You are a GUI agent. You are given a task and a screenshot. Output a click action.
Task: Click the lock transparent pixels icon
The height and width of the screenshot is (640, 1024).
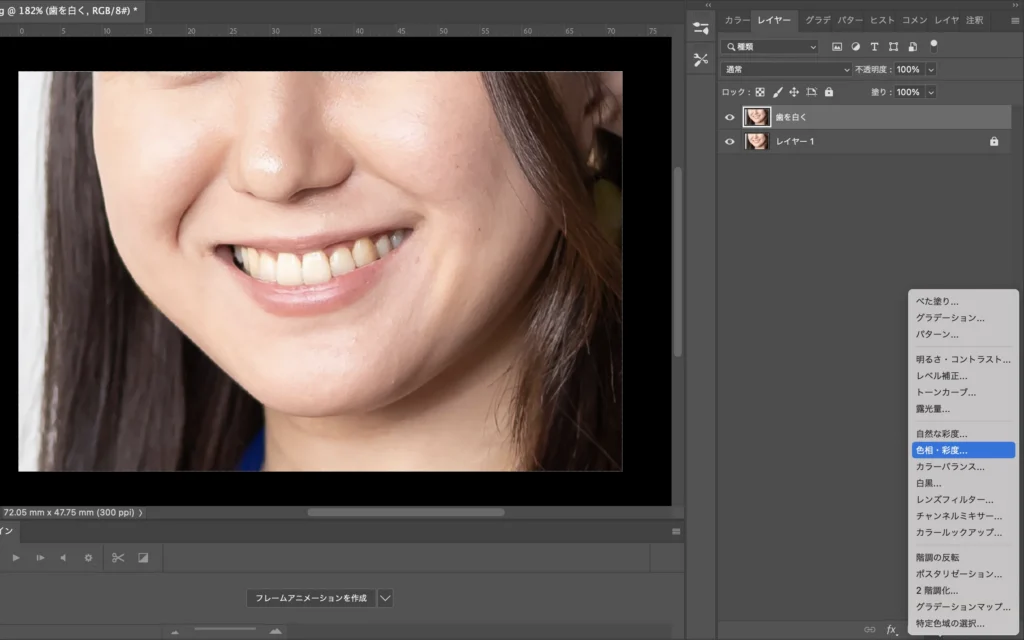[x=760, y=92]
